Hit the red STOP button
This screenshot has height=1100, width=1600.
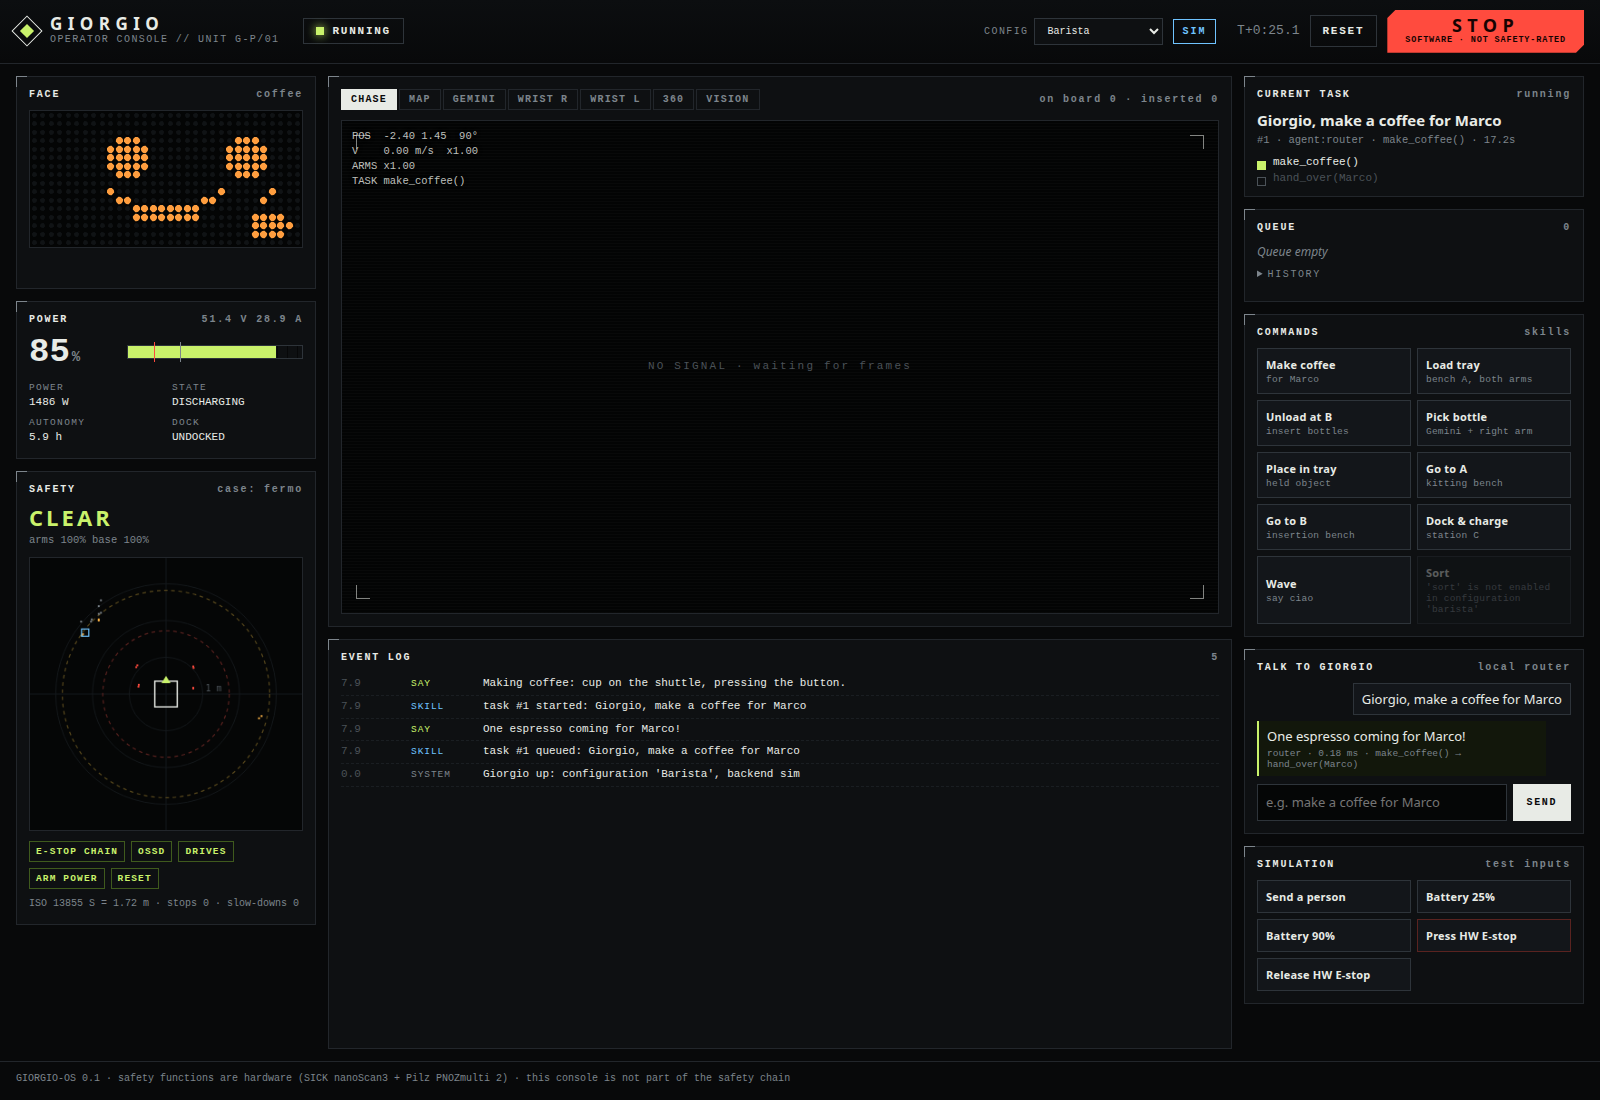coord(1485,31)
